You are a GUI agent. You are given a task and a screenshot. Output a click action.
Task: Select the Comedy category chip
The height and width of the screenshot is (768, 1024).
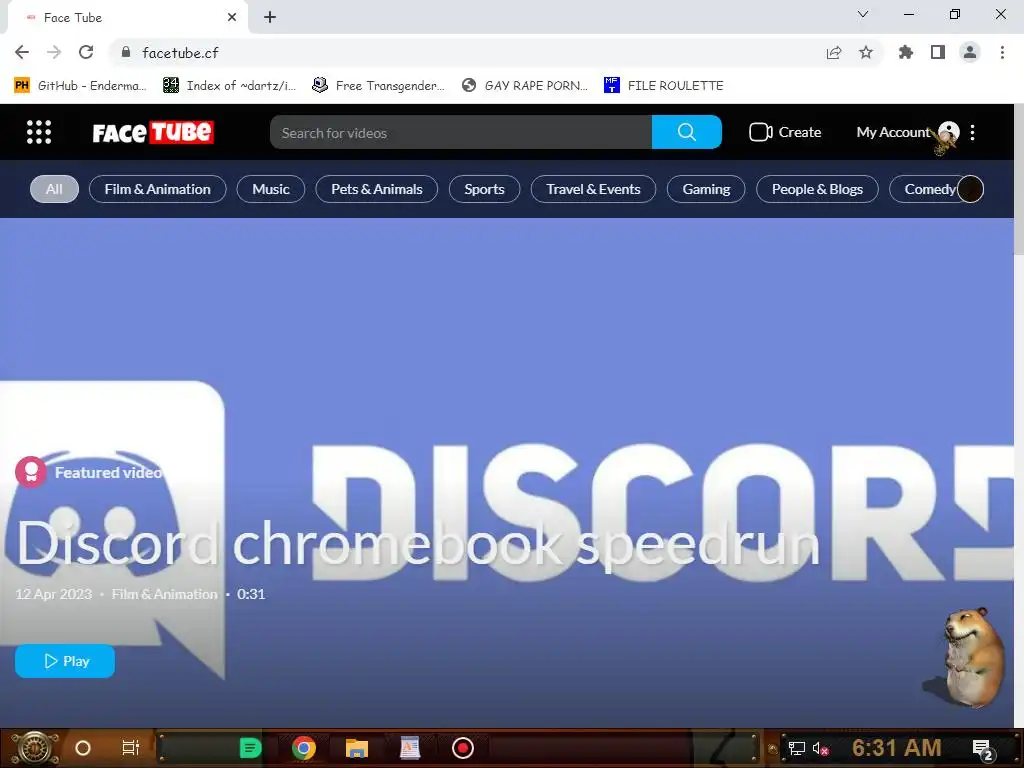(929, 189)
